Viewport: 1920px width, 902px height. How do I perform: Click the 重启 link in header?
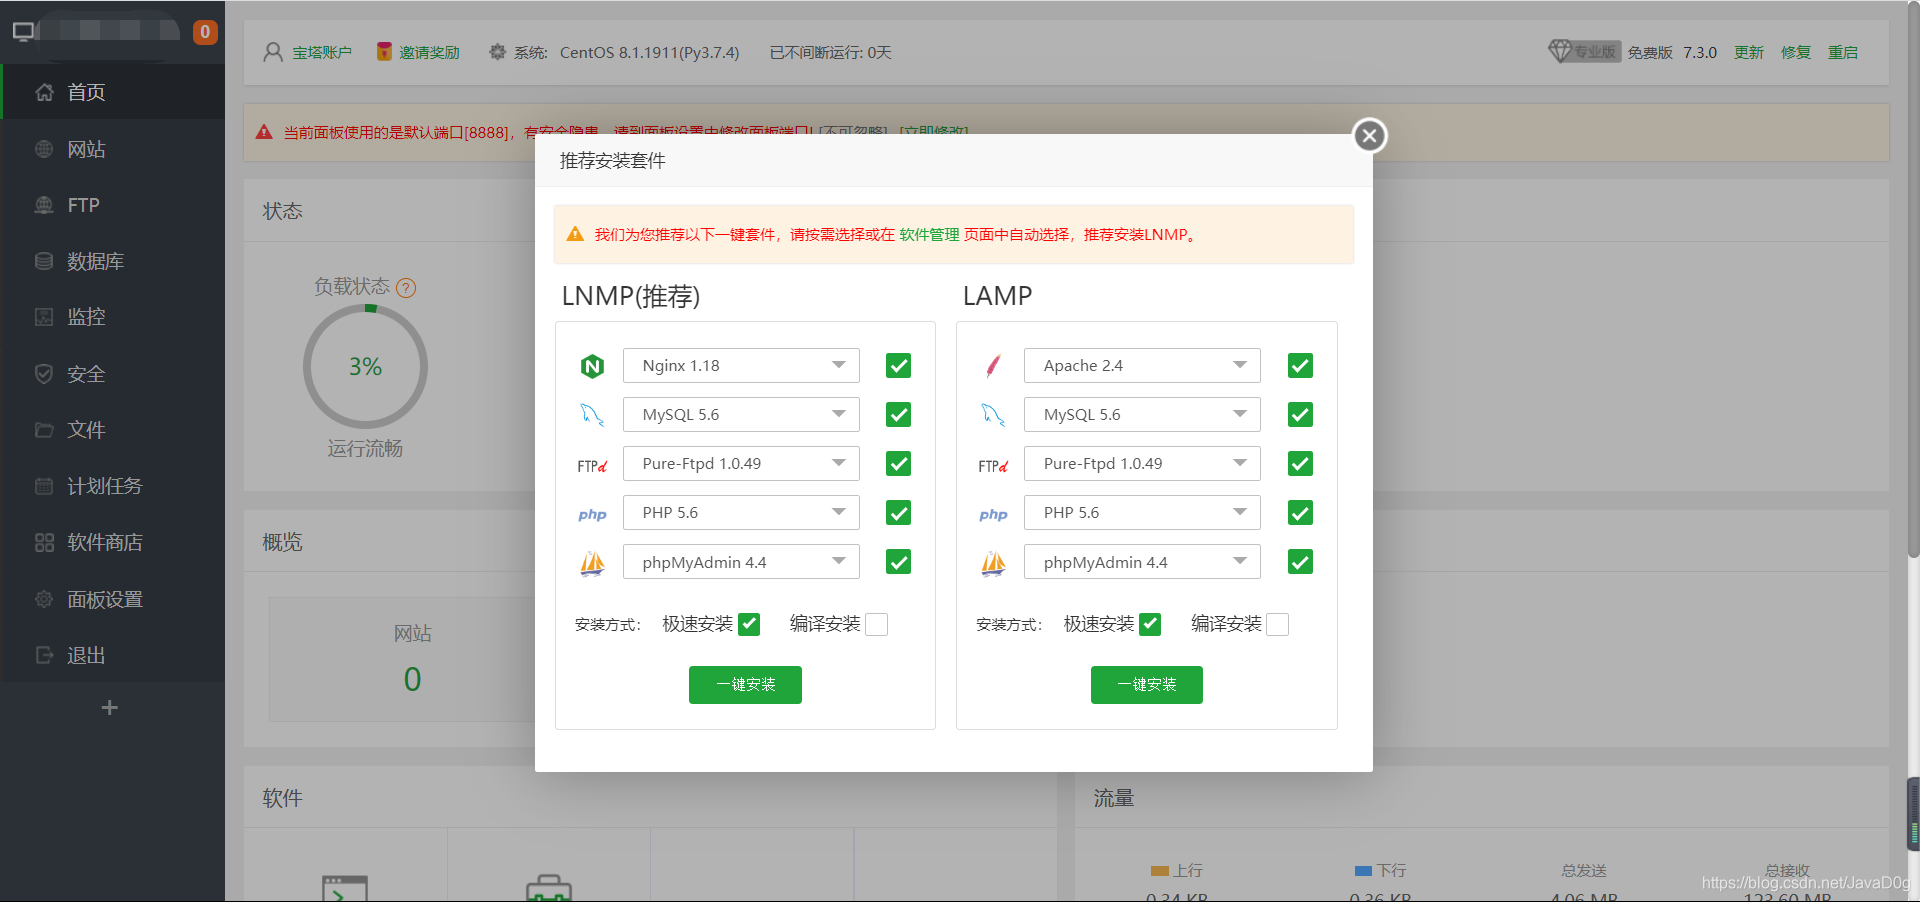click(1843, 52)
